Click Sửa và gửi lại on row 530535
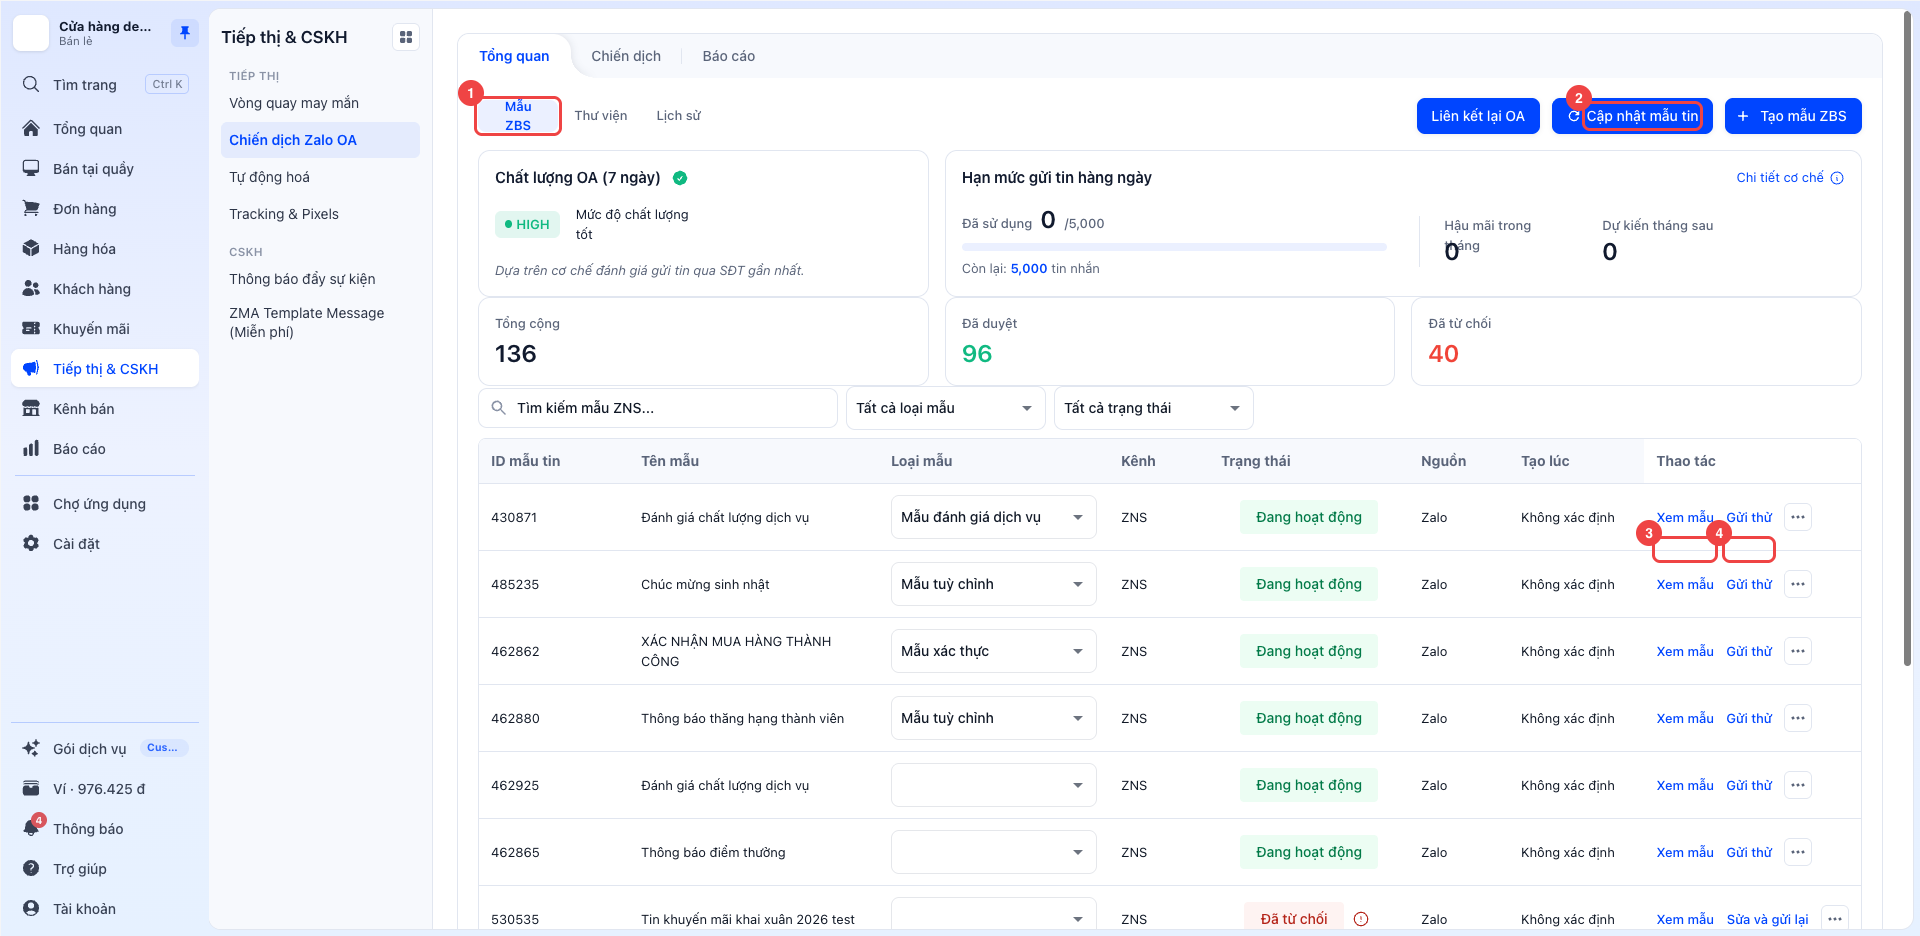The width and height of the screenshot is (1920, 936). coord(1767,919)
